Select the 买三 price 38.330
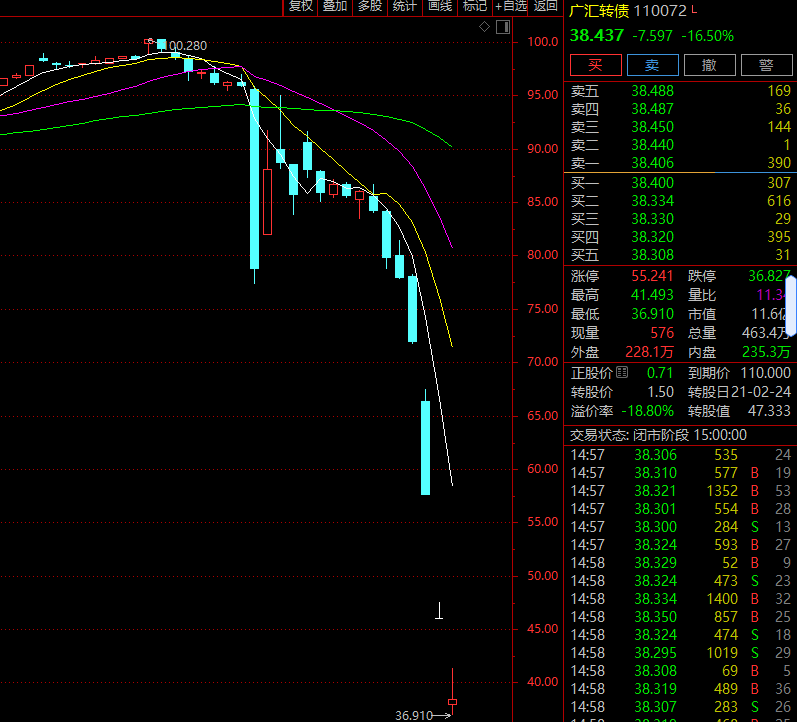Screen dimensions: 797x722 tap(653, 219)
